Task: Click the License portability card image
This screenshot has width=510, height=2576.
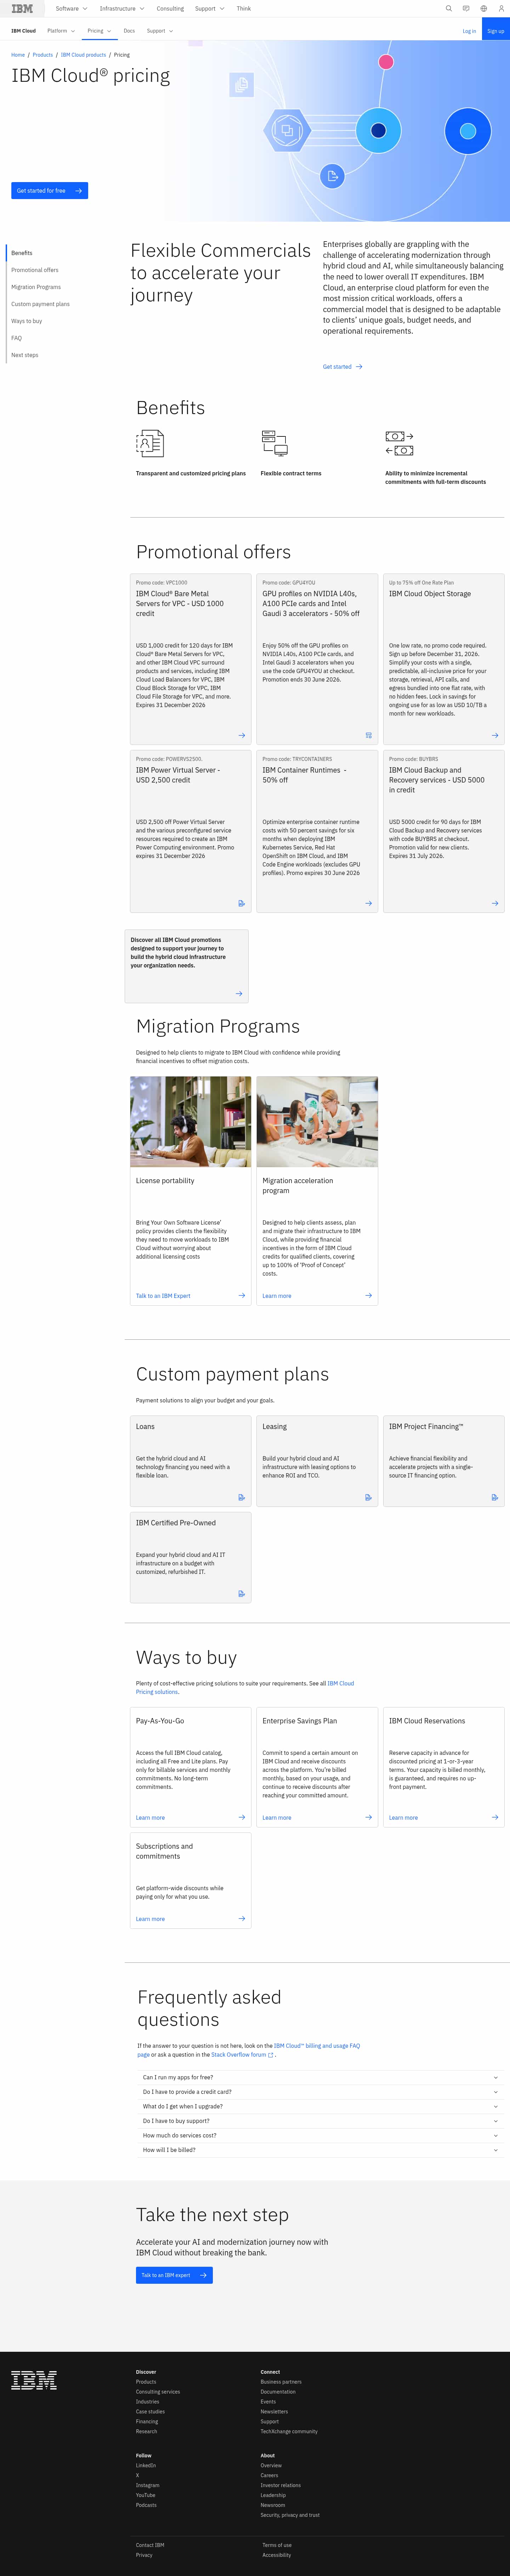Action: [x=190, y=1121]
